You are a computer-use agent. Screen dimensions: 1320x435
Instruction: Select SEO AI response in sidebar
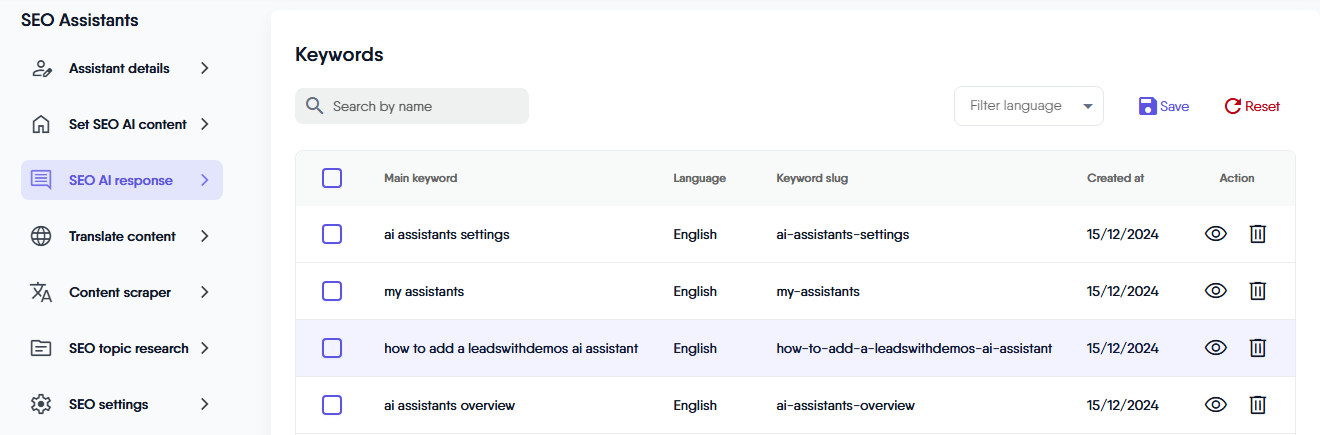point(121,181)
